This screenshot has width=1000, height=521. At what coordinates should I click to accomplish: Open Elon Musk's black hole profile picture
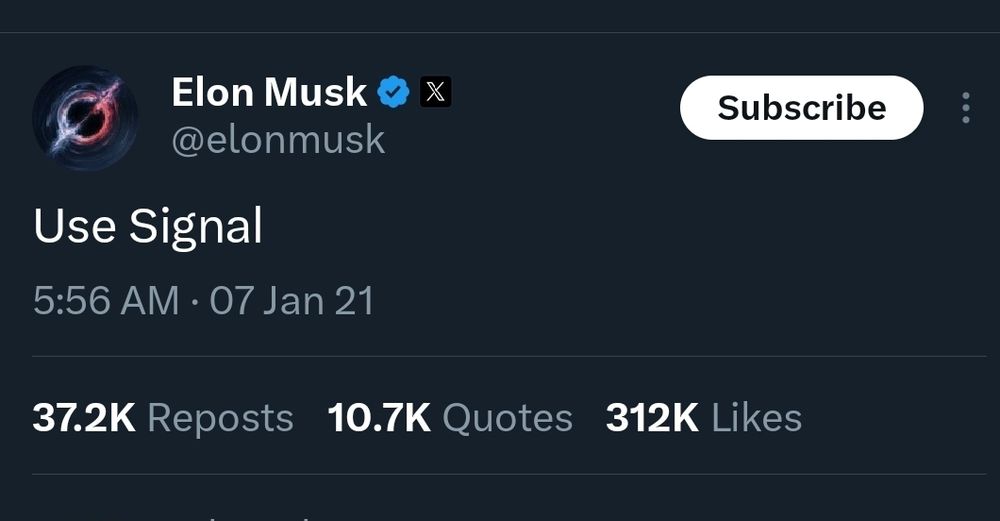(x=85, y=118)
